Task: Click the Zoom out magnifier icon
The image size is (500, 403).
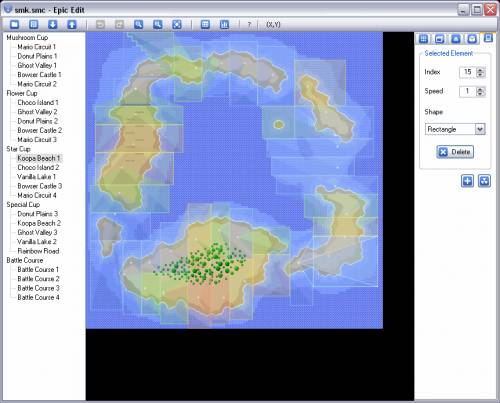Action: pyautogui.click(x=139, y=24)
